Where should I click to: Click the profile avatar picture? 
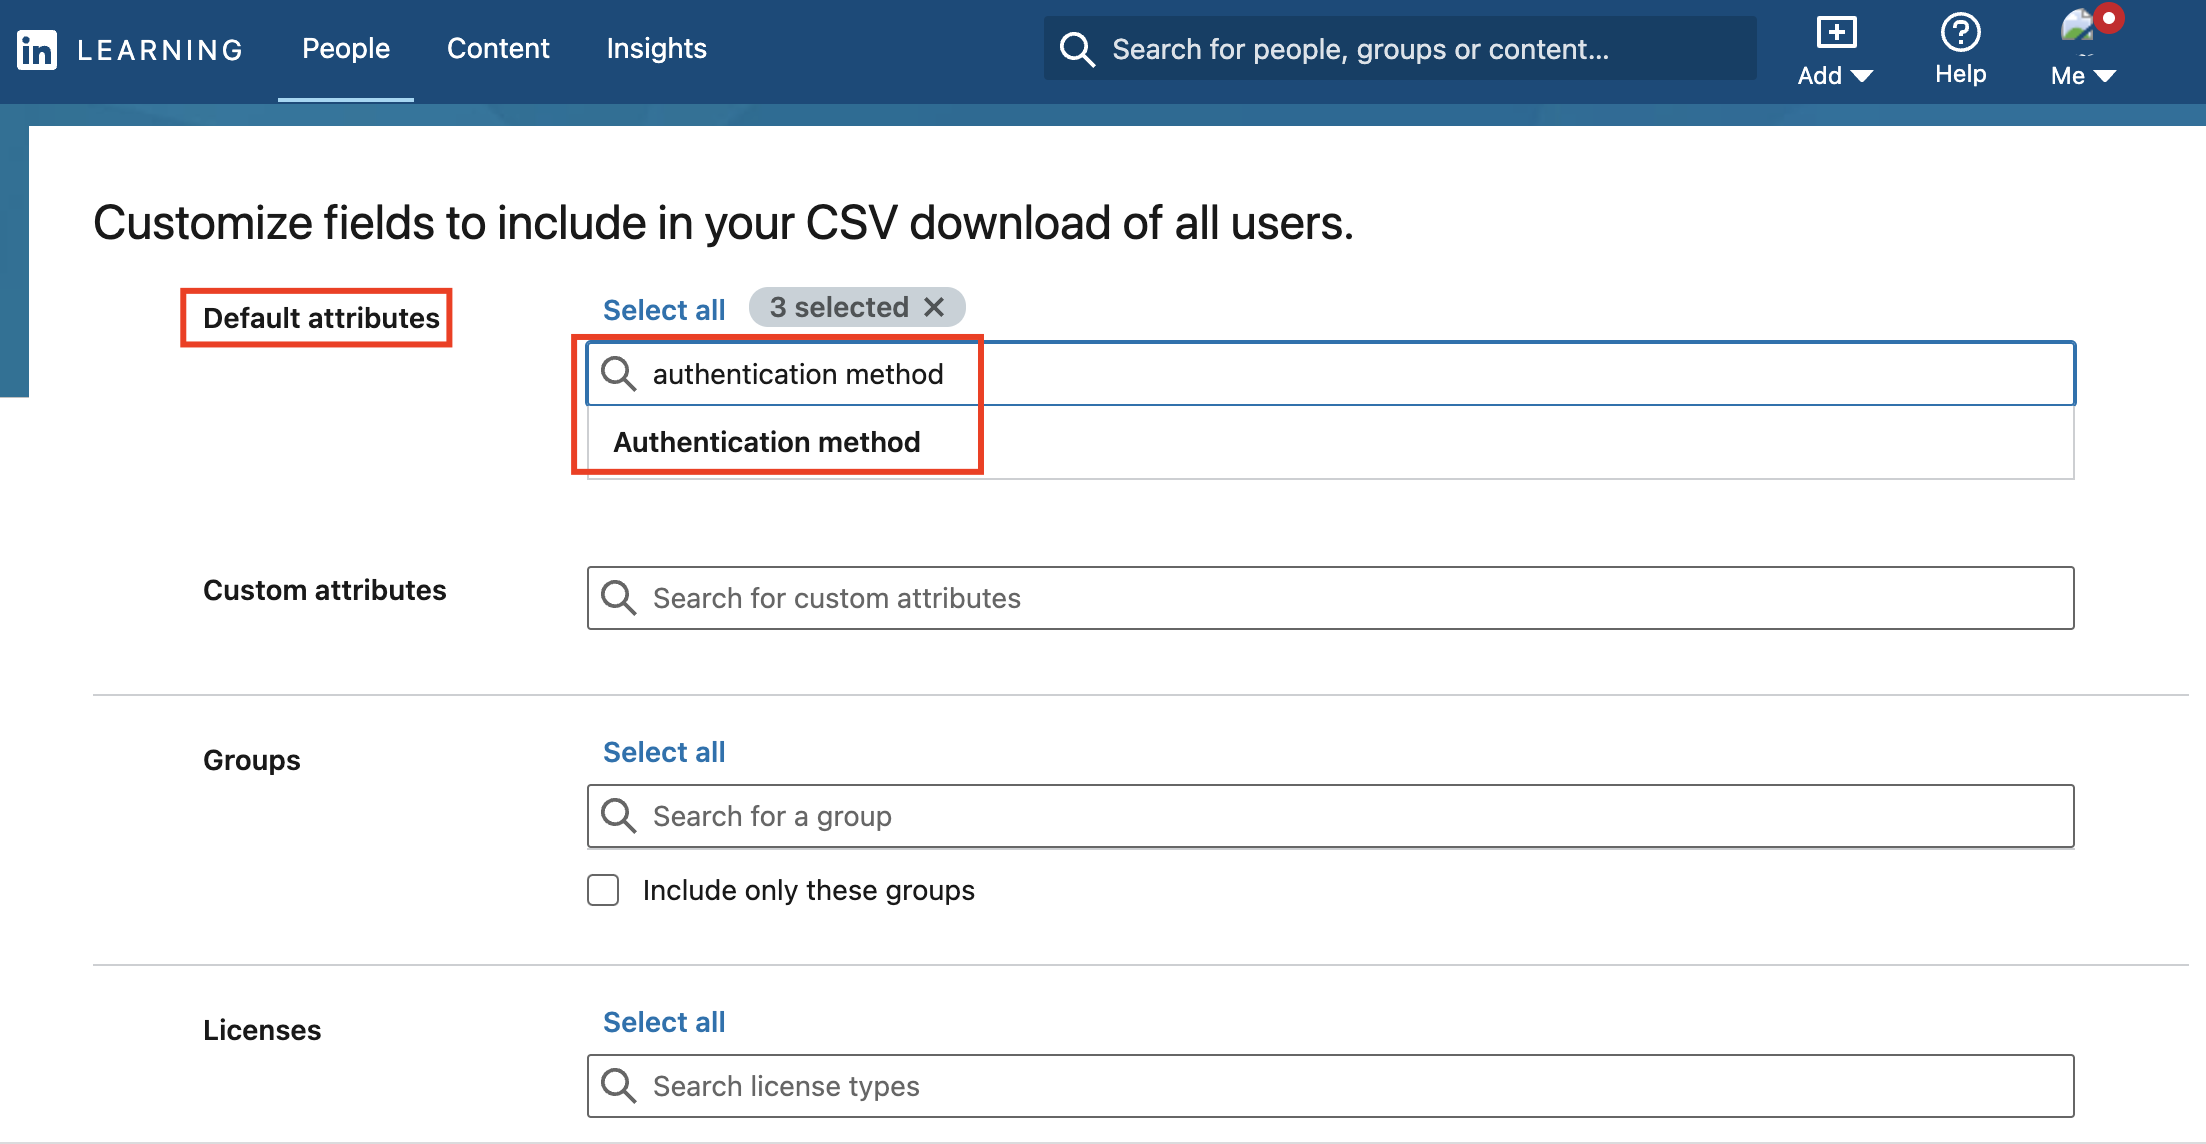[2078, 28]
